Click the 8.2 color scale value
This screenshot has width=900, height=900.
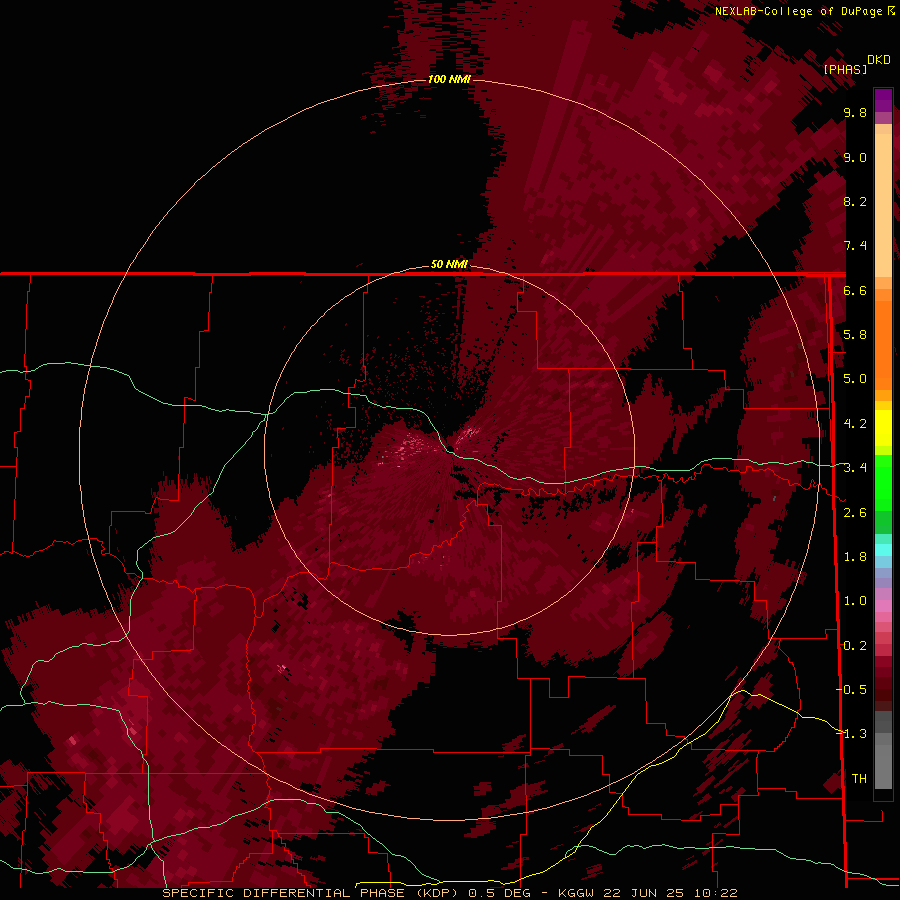[x=855, y=201]
